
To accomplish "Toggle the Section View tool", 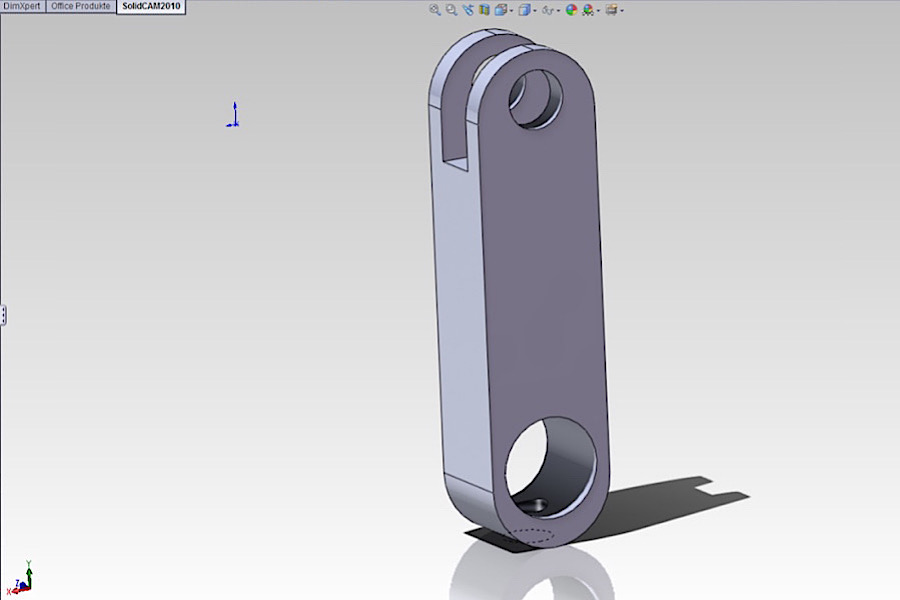I will point(484,10).
